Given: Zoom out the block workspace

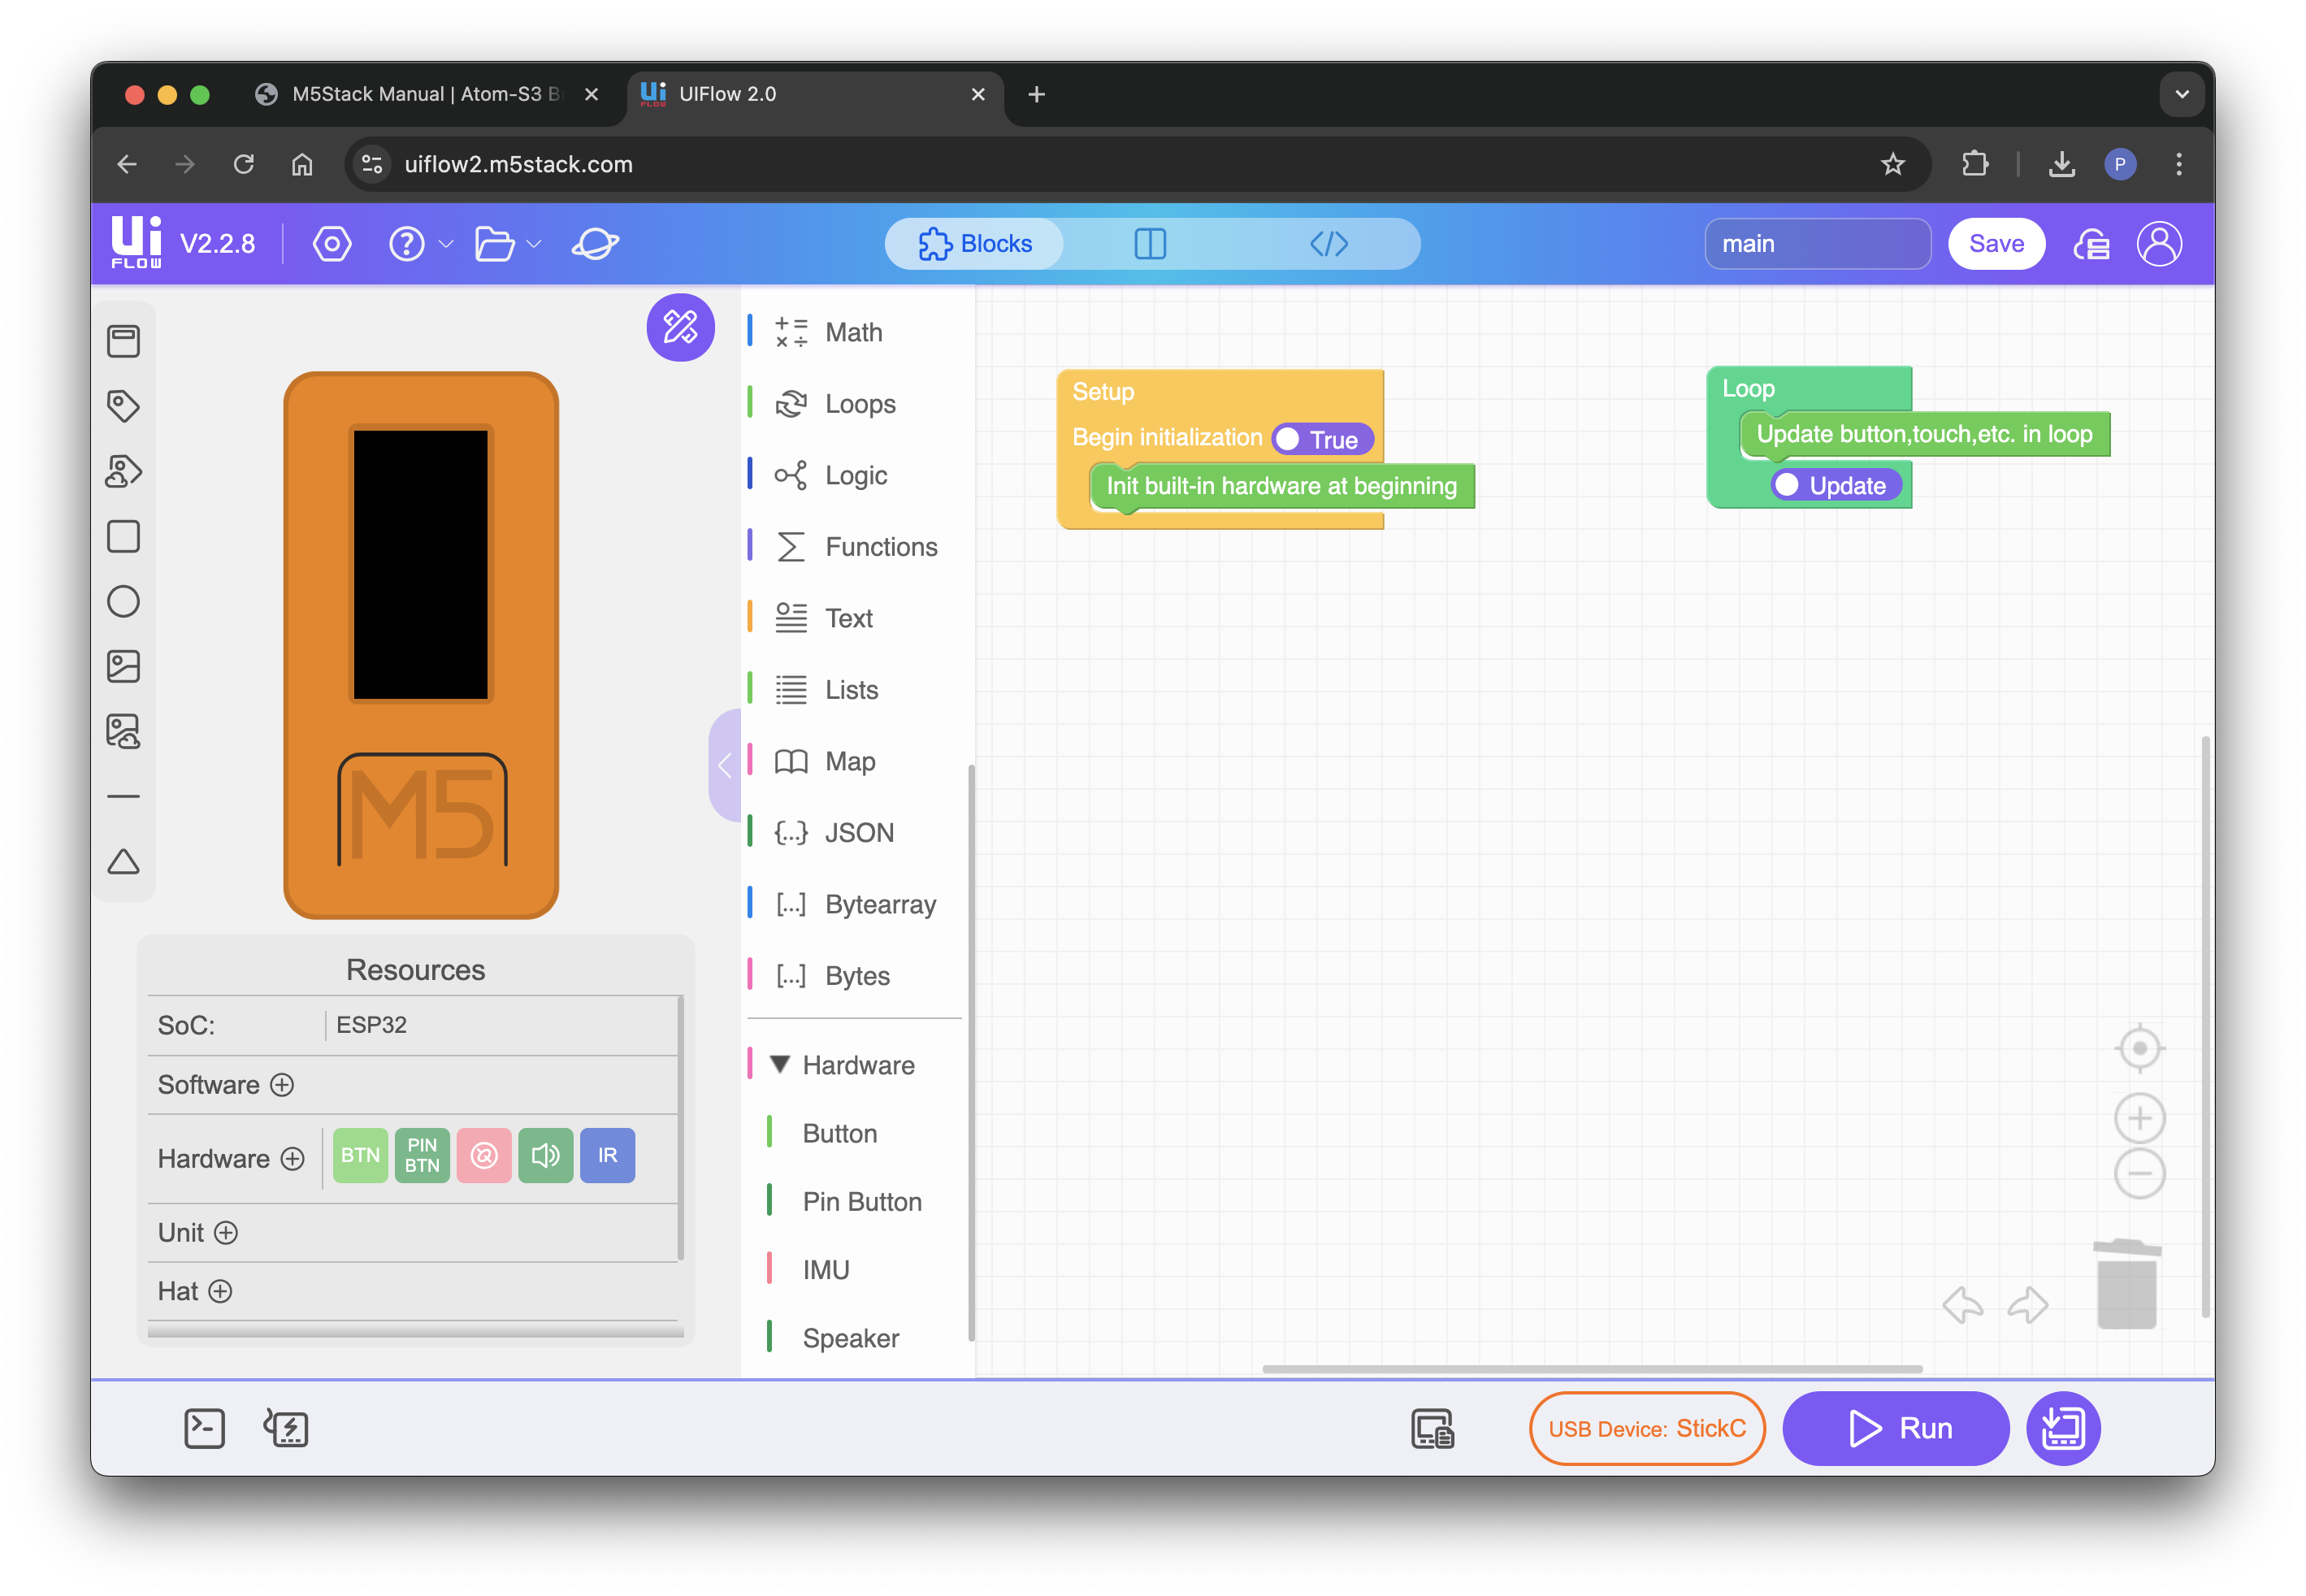Looking at the screenshot, I should click(x=2139, y=1173).
